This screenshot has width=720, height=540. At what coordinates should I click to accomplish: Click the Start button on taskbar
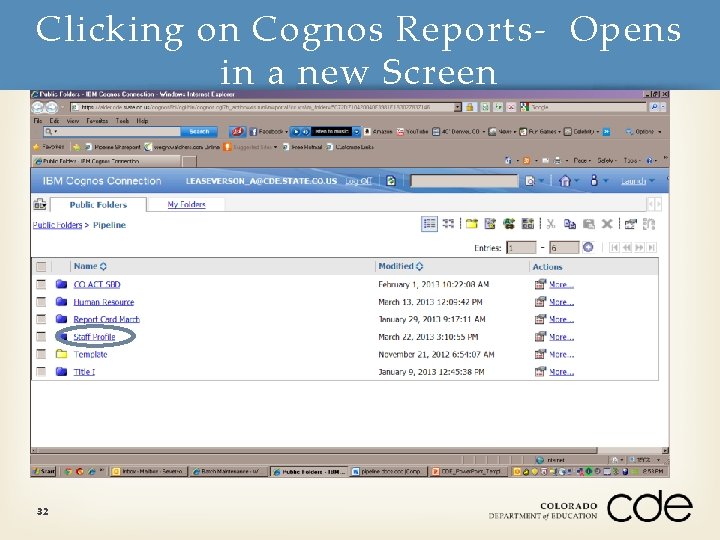tap(44, 471)
